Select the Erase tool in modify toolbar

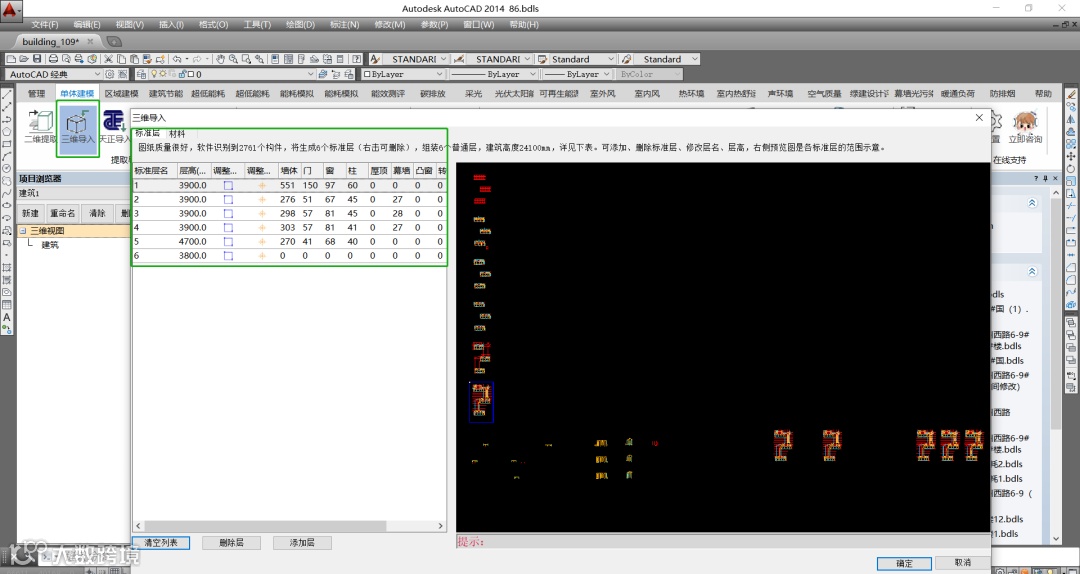(1071, 95)
